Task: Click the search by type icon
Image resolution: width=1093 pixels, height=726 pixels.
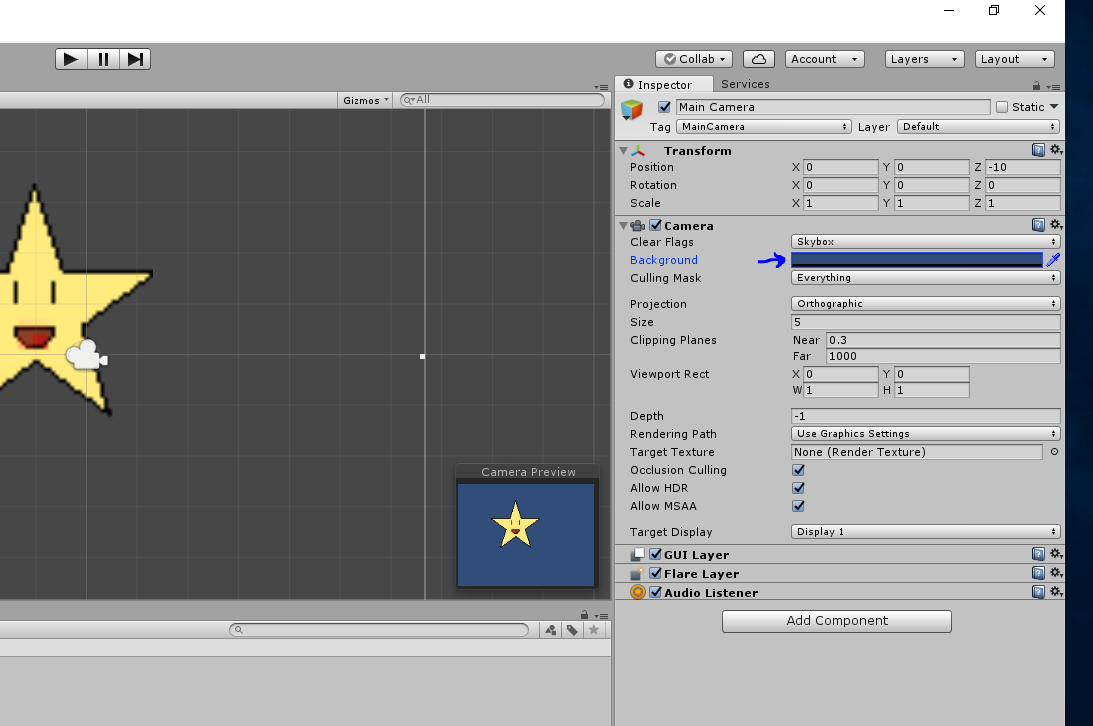Action: 551,630
